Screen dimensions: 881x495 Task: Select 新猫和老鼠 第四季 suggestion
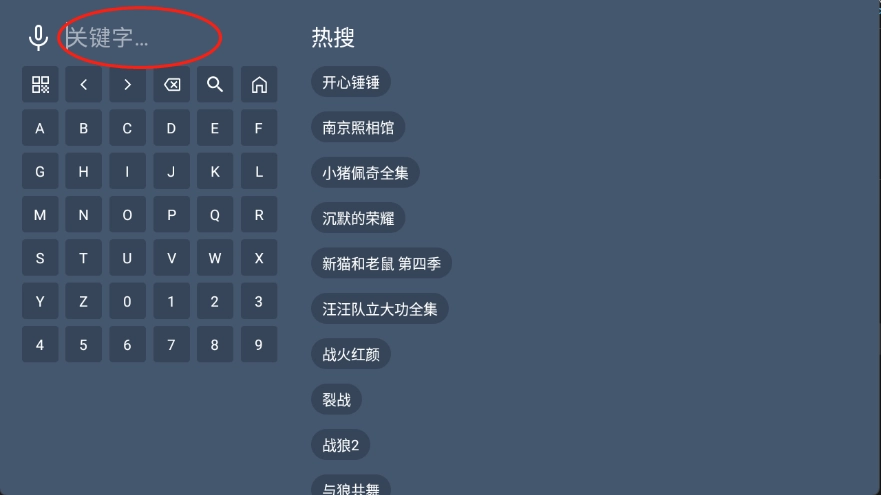[x=382, y=264]
